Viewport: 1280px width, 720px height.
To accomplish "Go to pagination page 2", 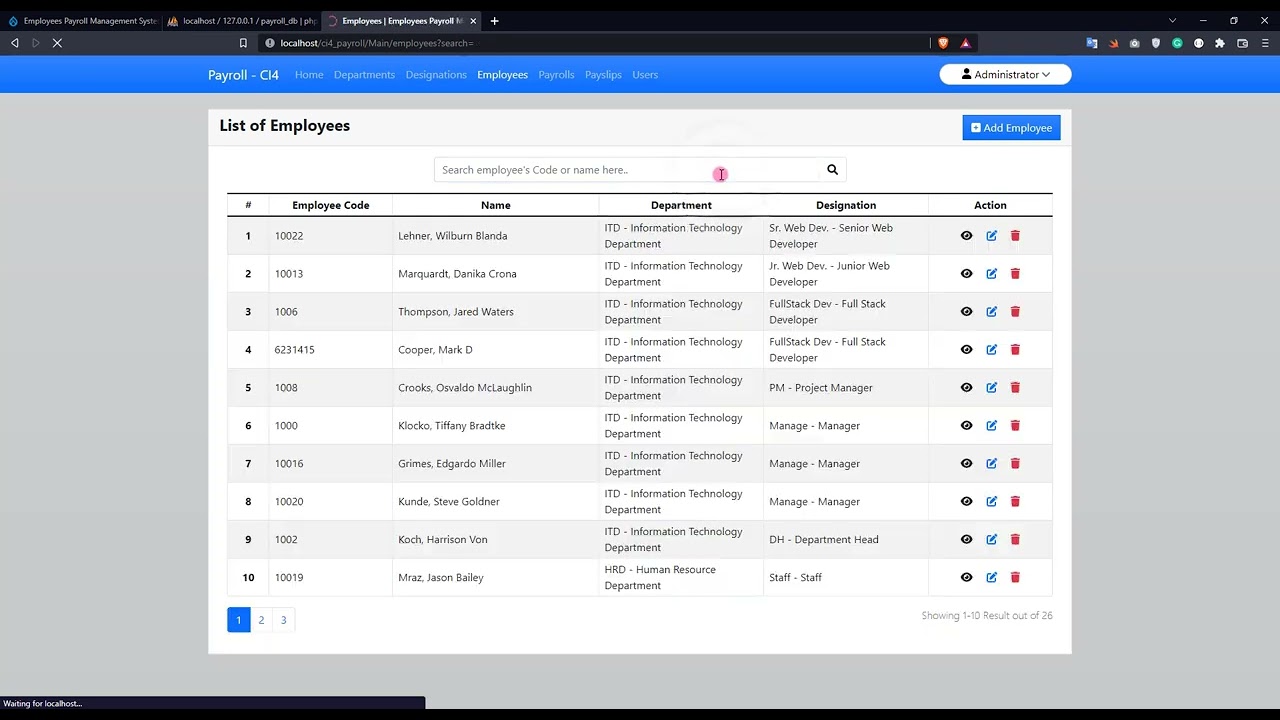I will pyautogui.click(x=261, y=620).
